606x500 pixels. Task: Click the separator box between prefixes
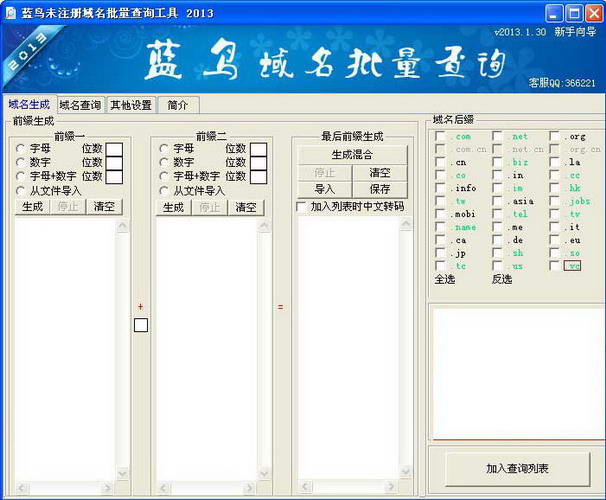click(x=141, y=325)
